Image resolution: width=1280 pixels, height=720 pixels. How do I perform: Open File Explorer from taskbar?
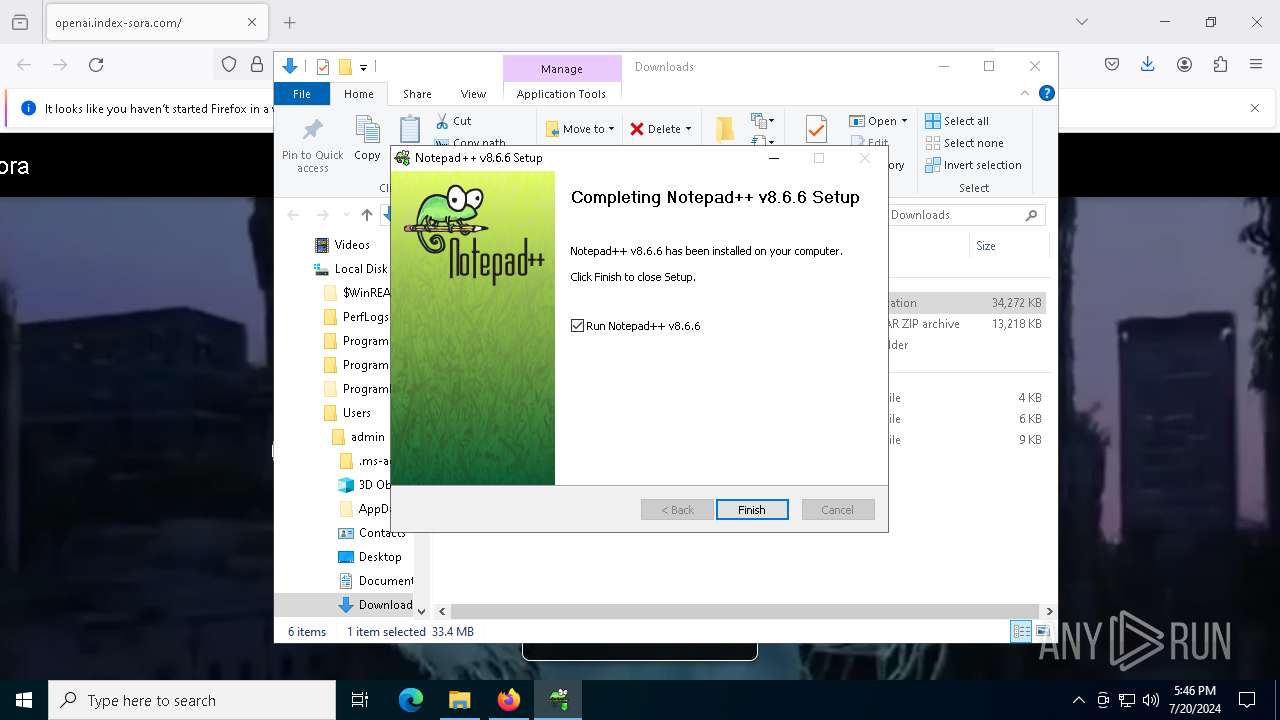(x=459, y=700)
